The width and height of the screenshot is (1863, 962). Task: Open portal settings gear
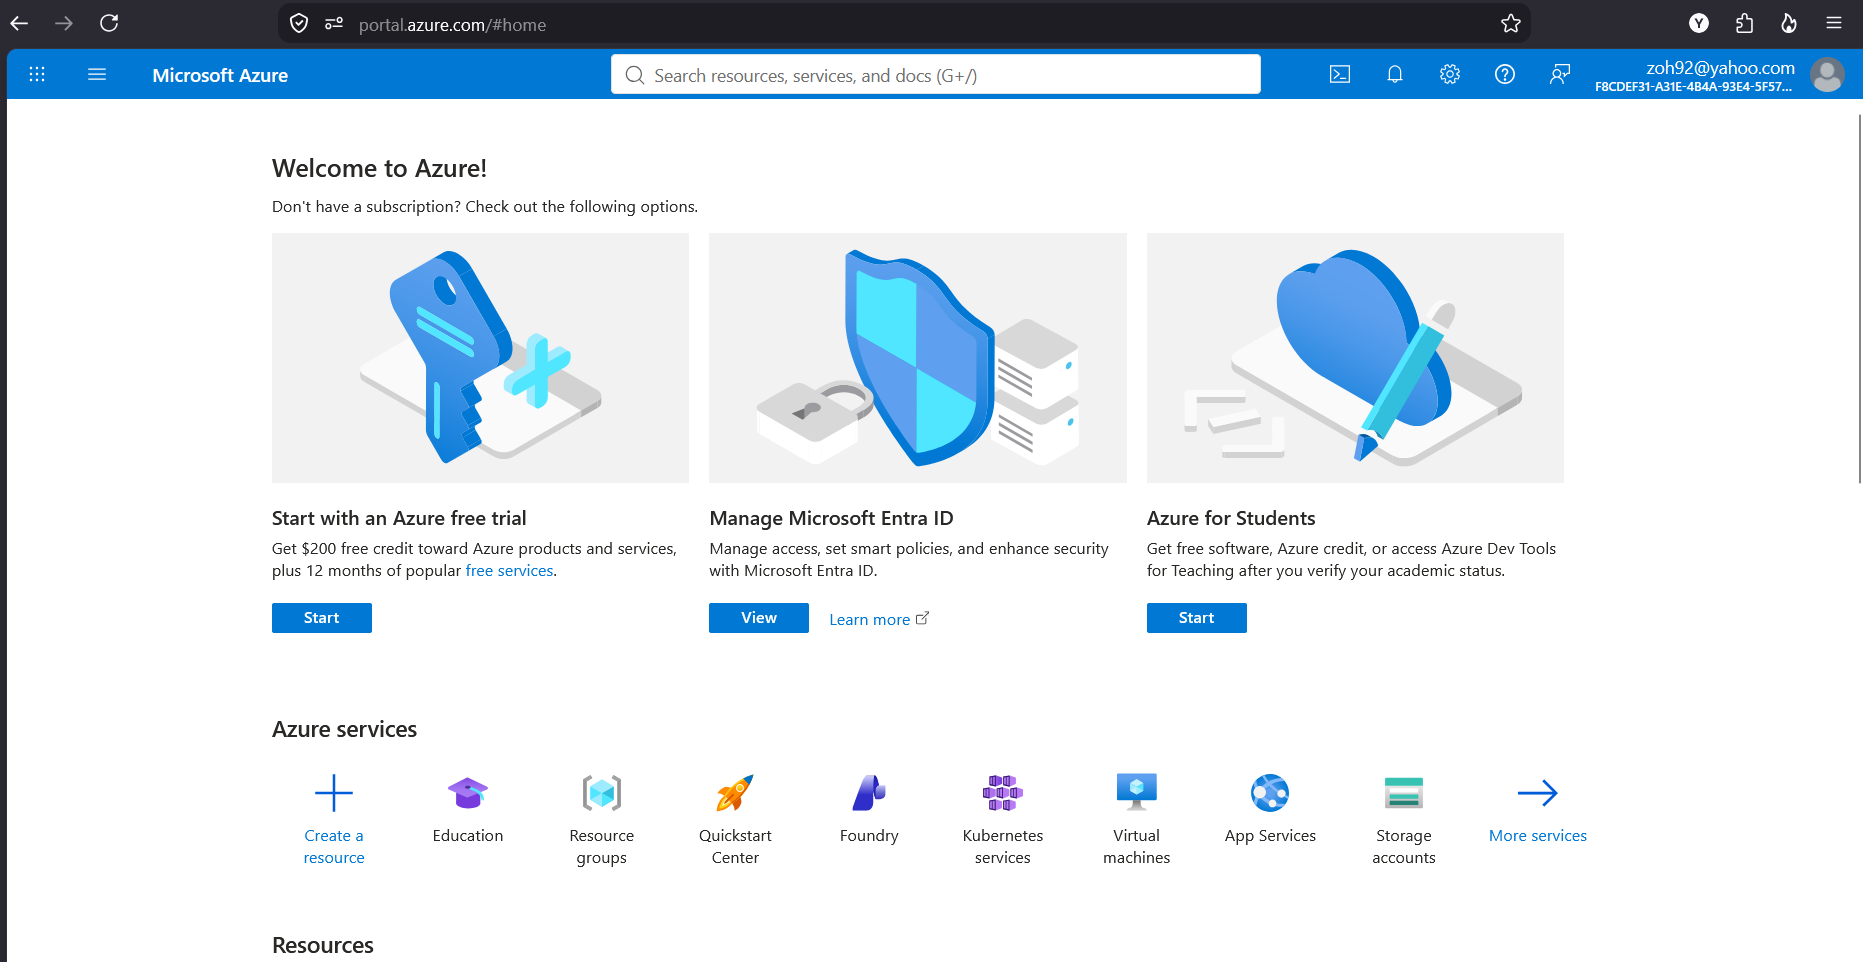click(x=1450, y=74)
